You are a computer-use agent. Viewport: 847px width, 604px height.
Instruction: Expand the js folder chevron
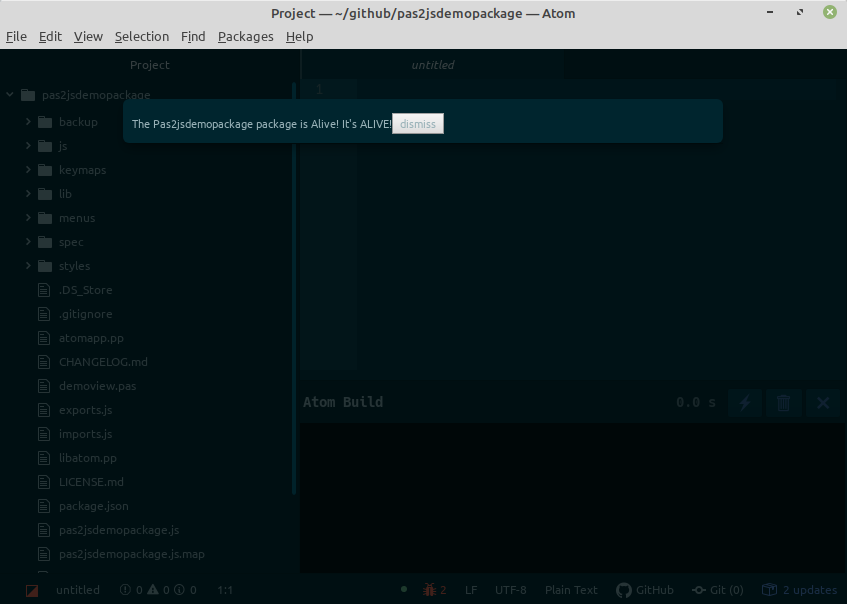(x=28, y=145)
